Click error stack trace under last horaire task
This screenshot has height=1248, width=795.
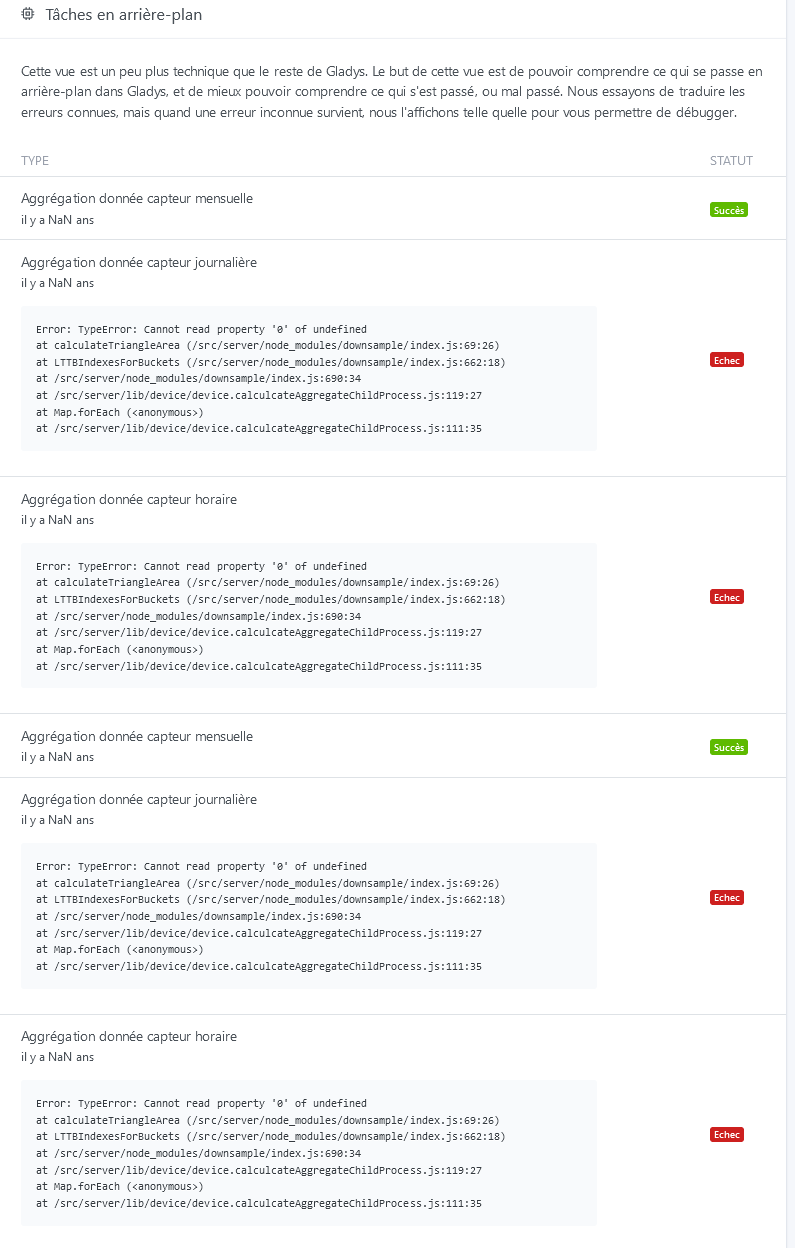309,1153
